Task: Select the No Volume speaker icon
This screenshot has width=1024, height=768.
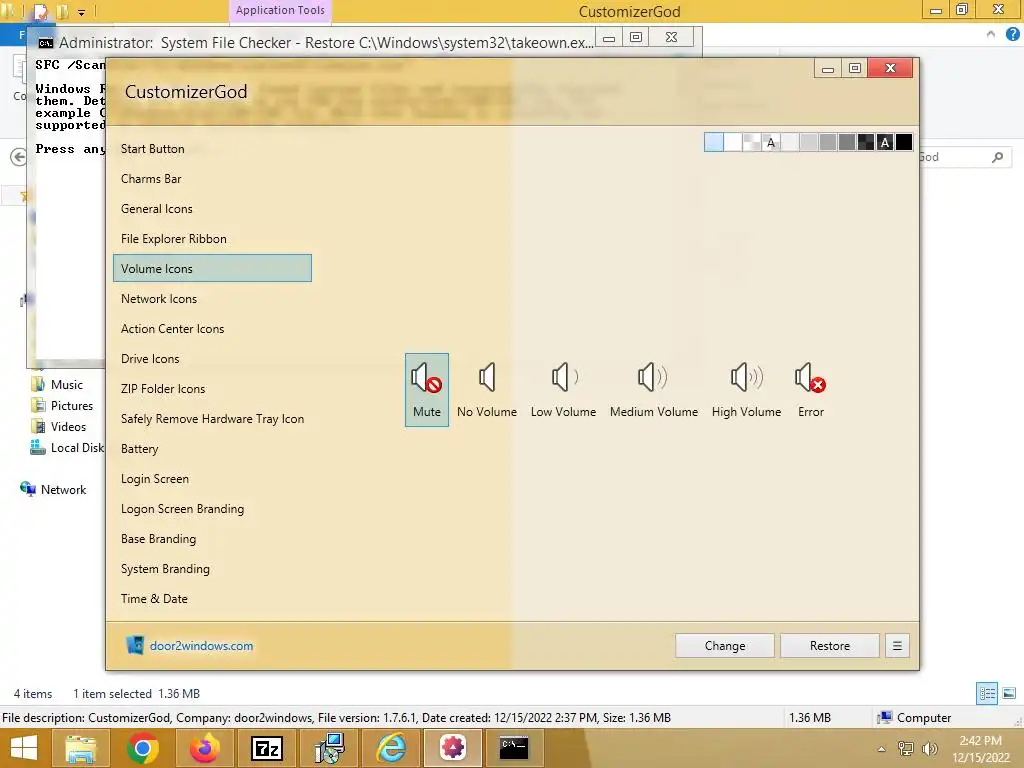Action: pos(487,390)
